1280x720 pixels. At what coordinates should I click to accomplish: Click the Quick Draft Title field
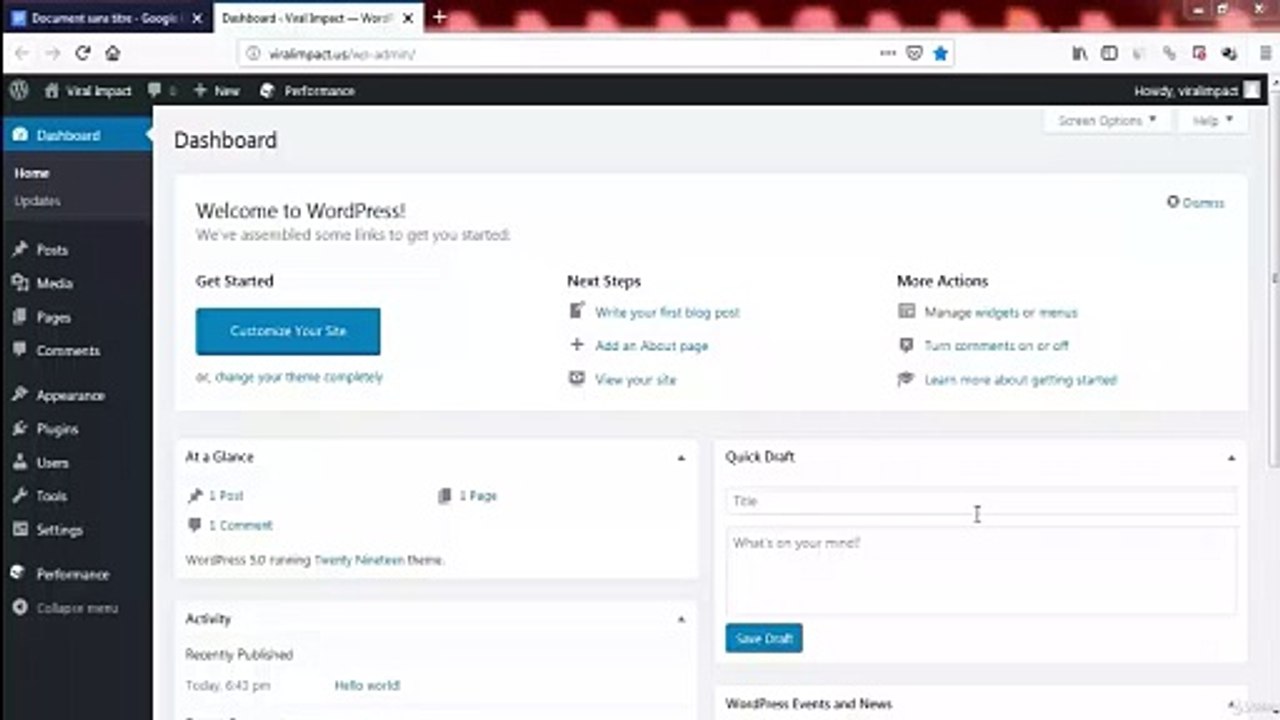[981, 501]
